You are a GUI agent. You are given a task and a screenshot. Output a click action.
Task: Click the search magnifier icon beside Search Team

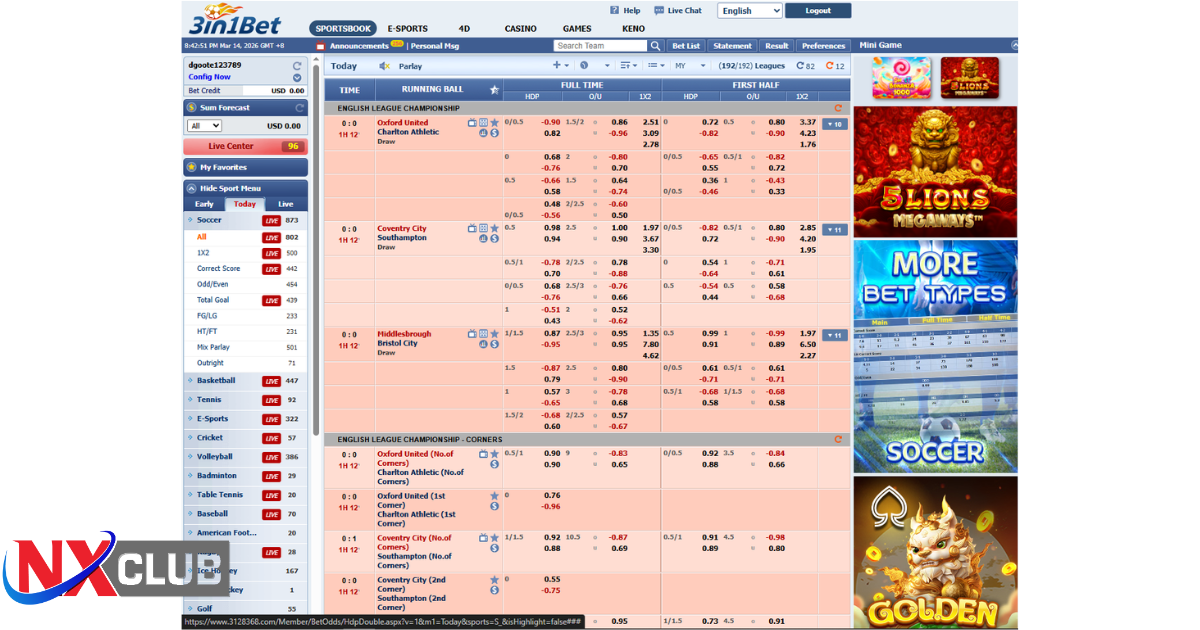[x=656, y=46]
